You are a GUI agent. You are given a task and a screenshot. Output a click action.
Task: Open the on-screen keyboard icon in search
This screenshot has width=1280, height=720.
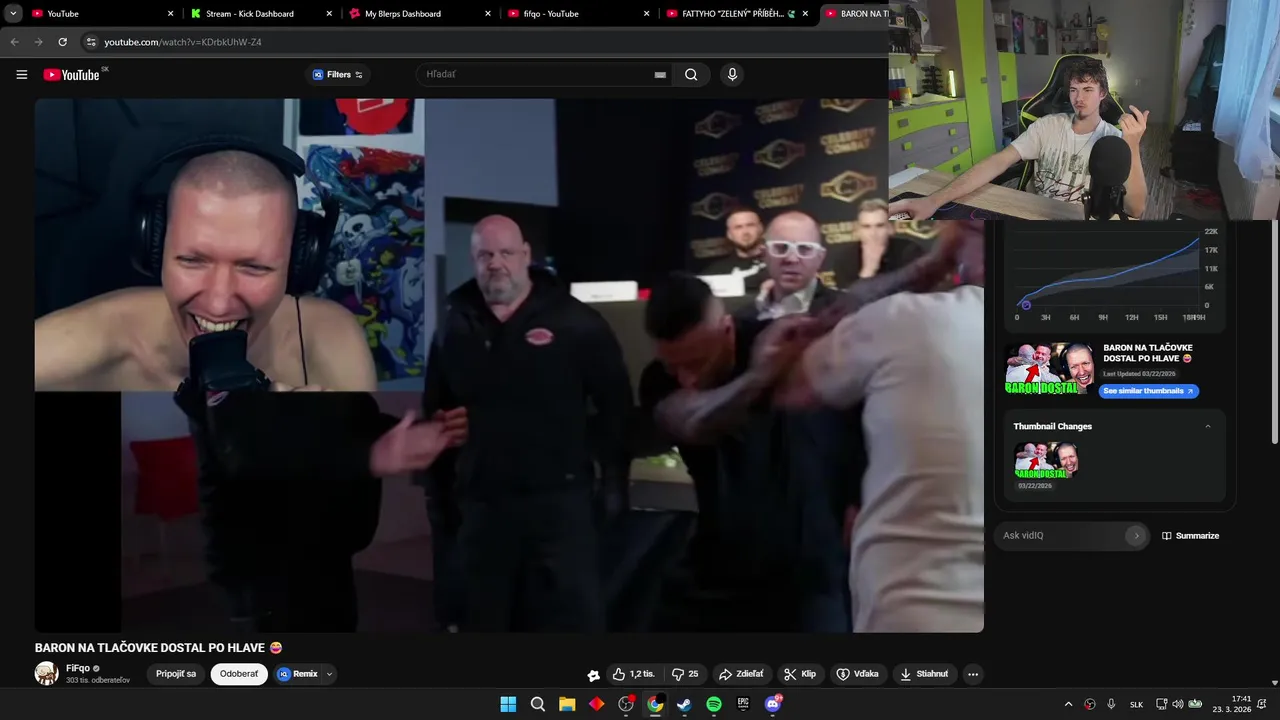[x=660, y=75]
